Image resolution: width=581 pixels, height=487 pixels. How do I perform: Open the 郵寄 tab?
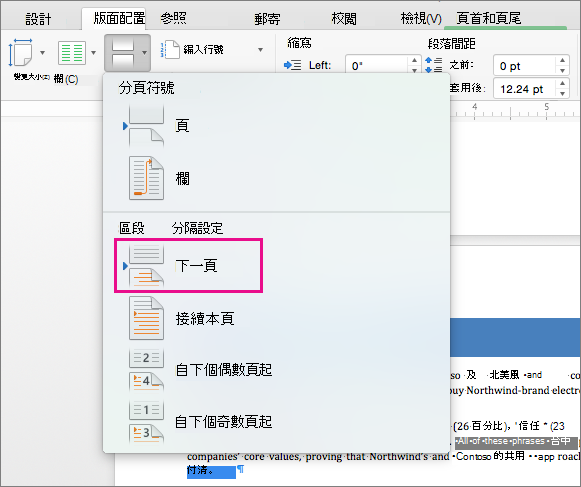tap(267, 19)
